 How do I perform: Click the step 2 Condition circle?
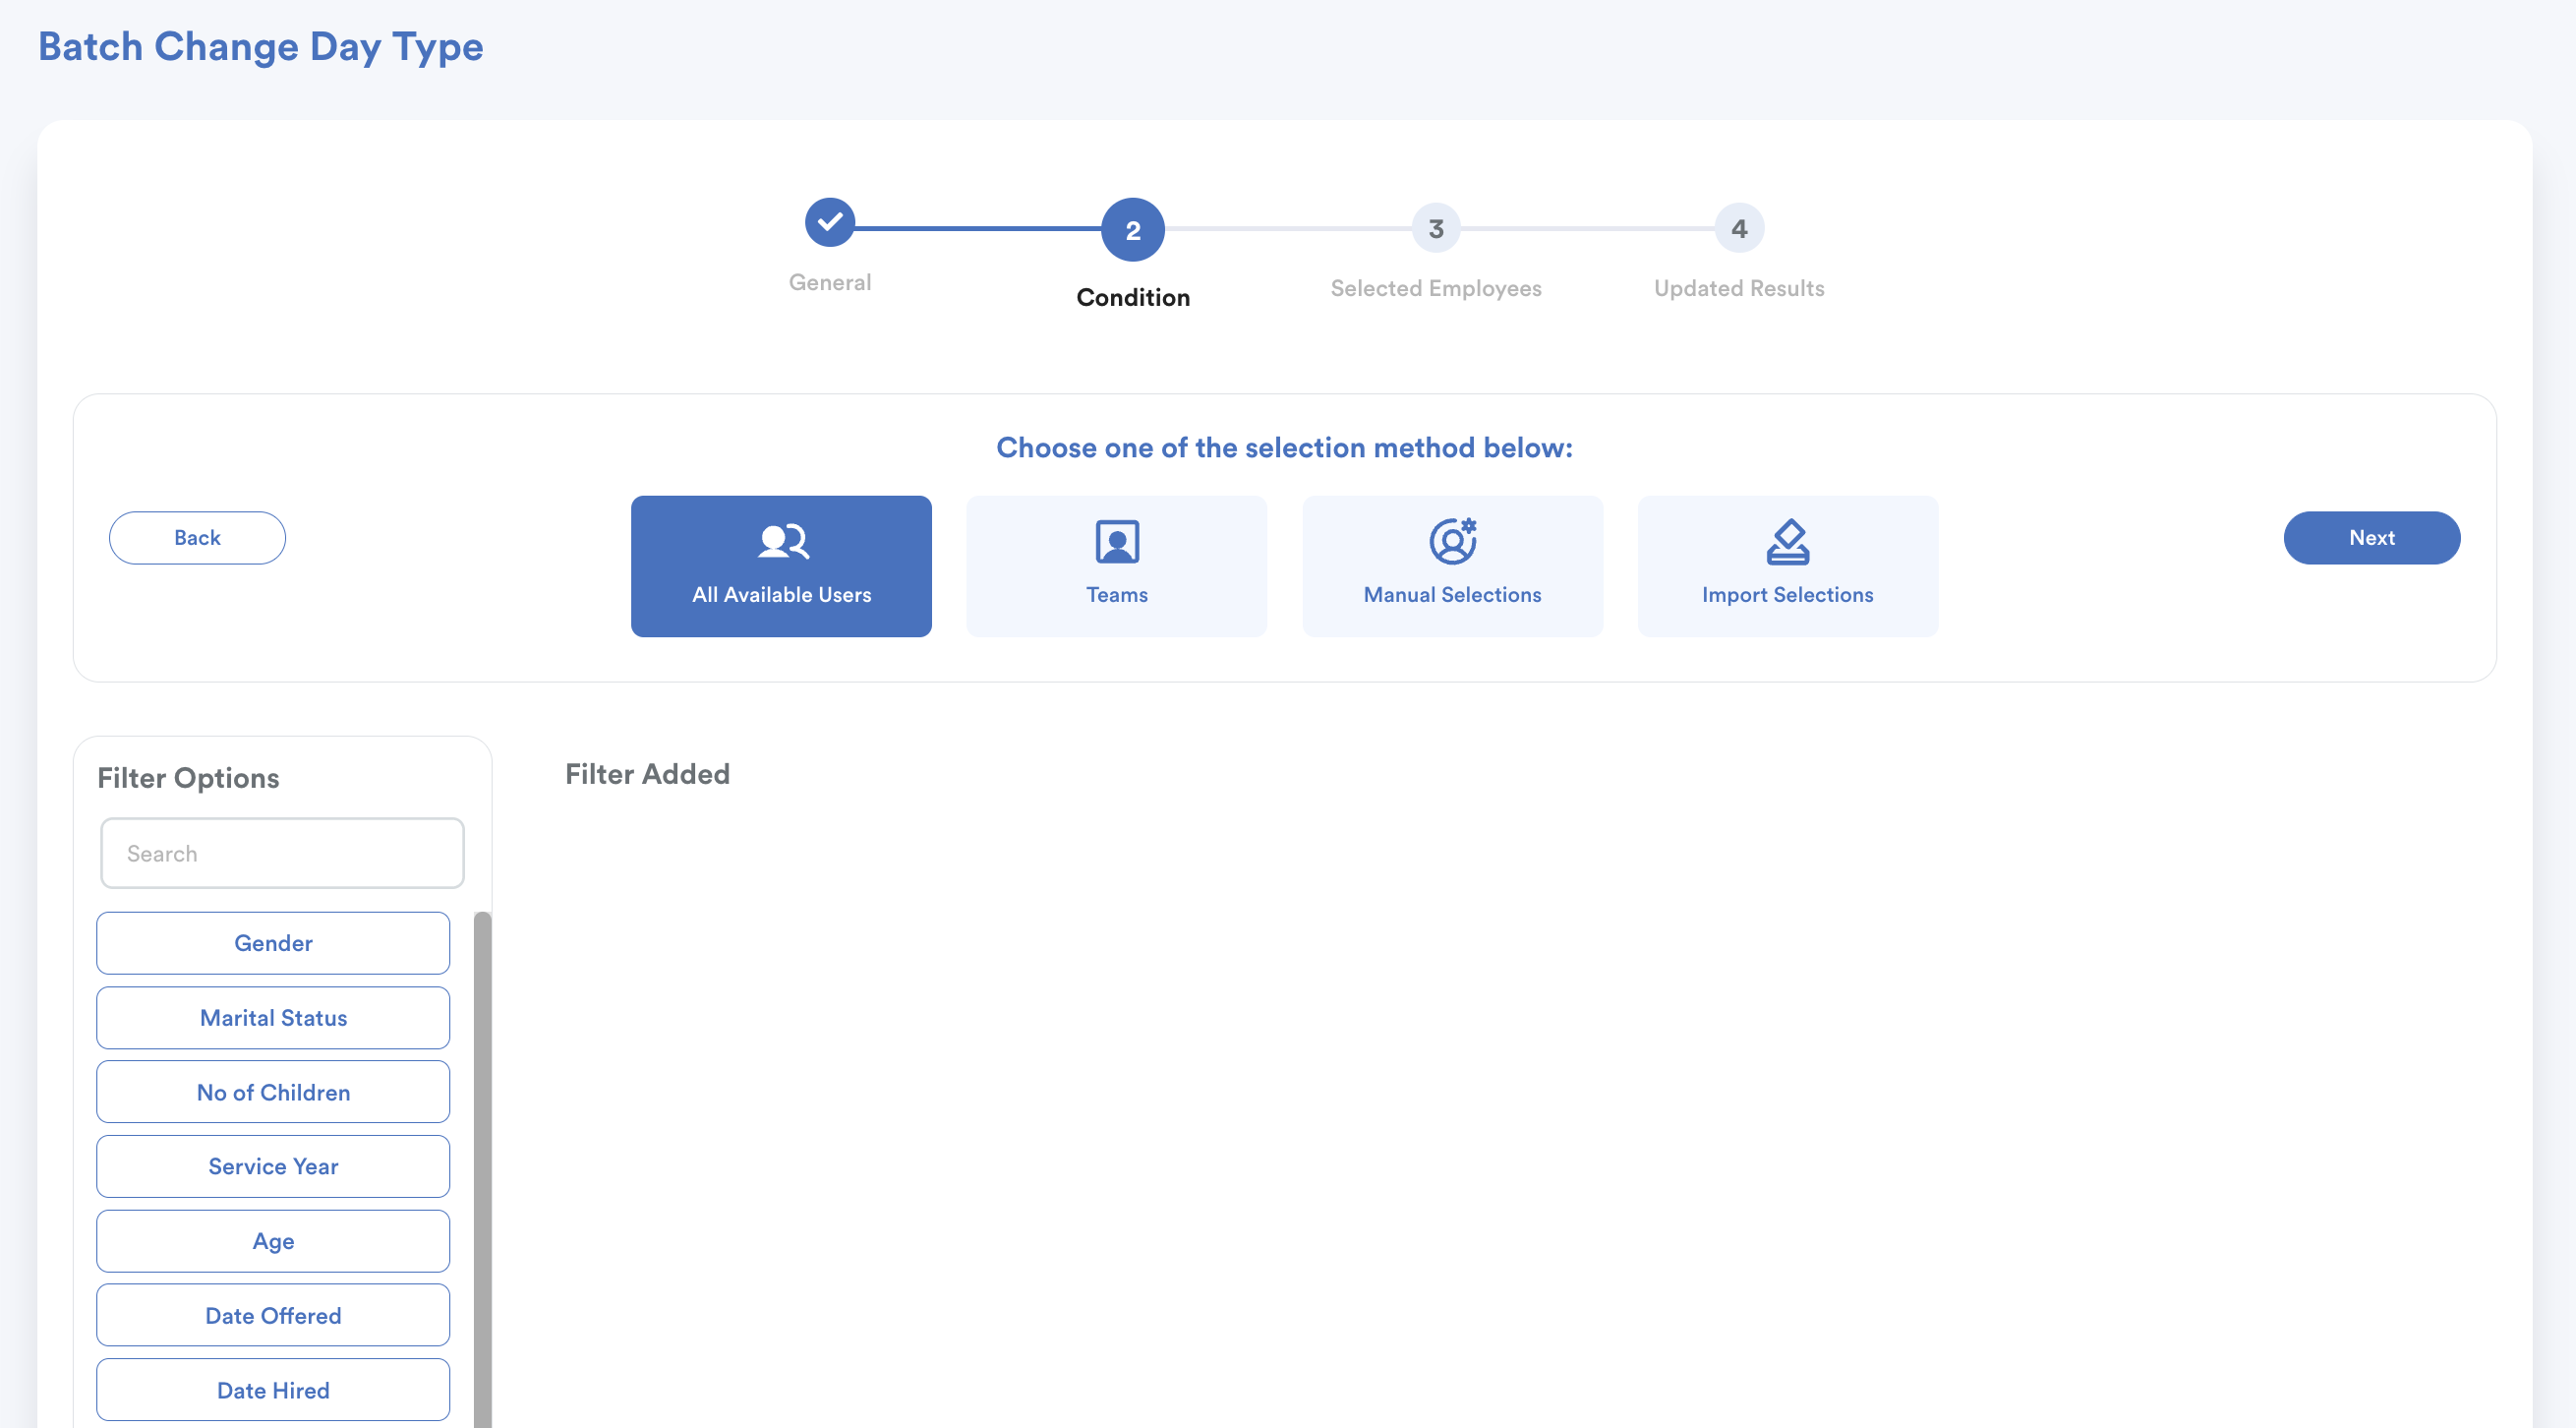1132,230
